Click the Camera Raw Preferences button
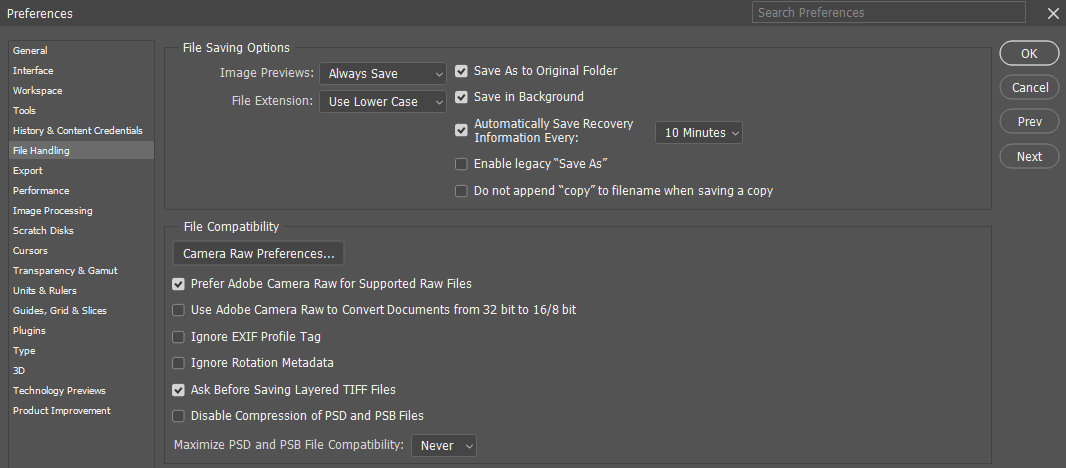1066x468 pixels. pyautogui.click(x=258, y=254)
